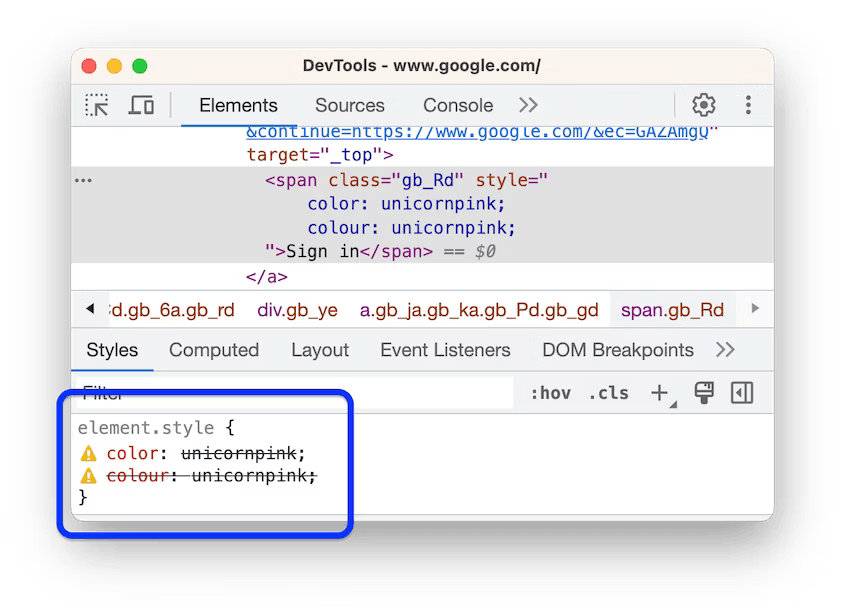Viewport: 845px width, 615px height.
Task: Click the sidebar dock toggle icon
Action: (x=741, y=394)
